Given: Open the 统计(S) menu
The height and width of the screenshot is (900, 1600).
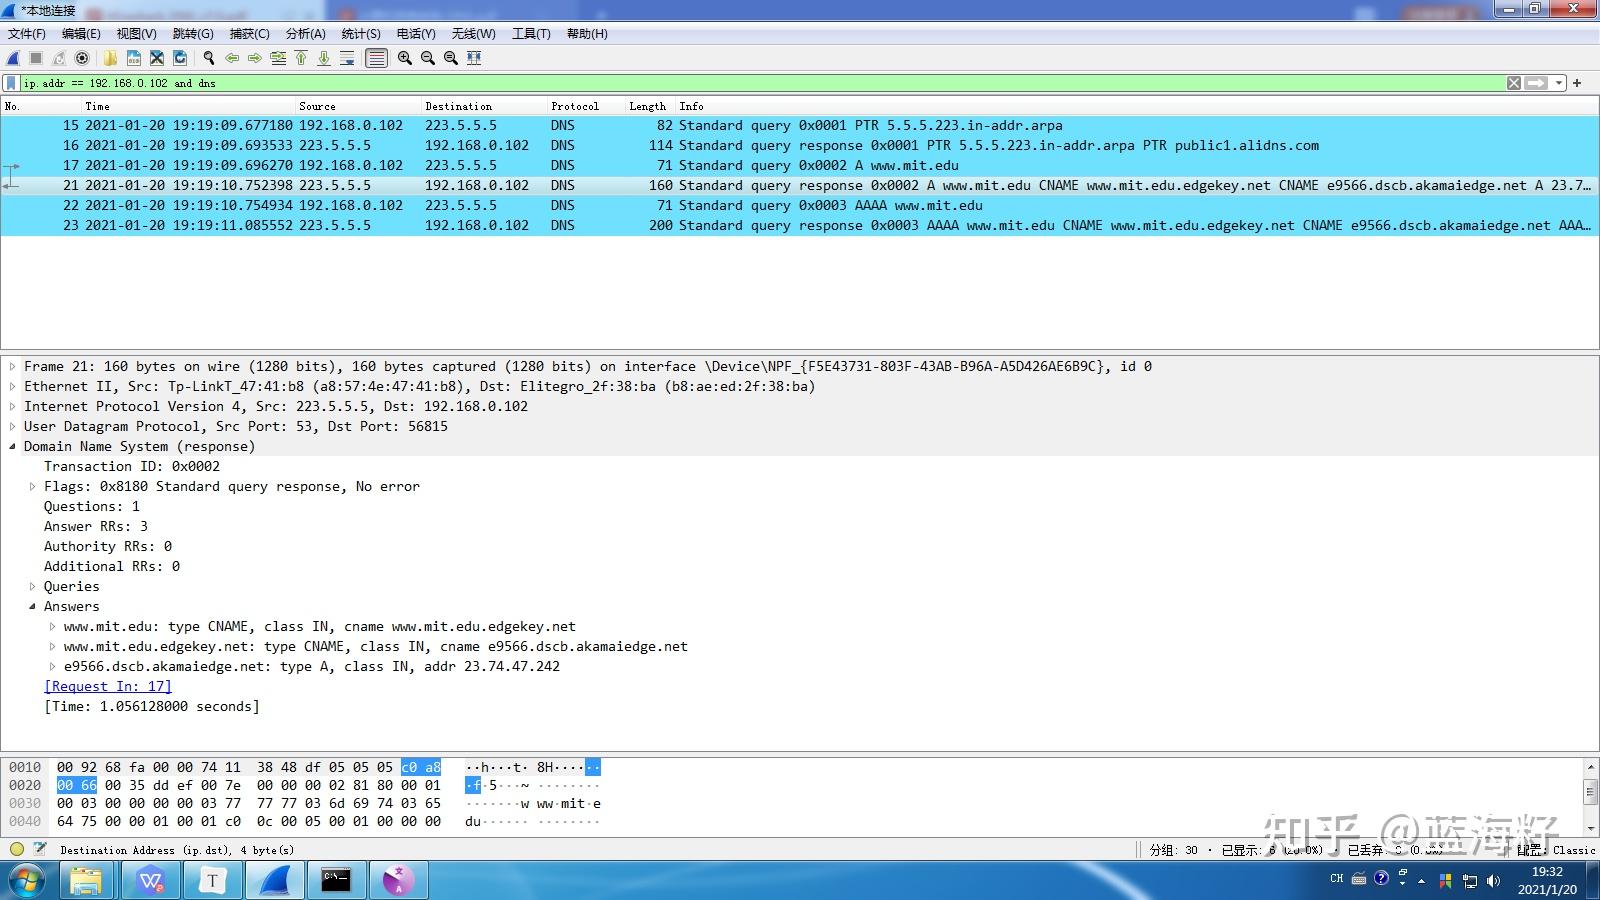Looking at the screenshot, I should (360, 33).
